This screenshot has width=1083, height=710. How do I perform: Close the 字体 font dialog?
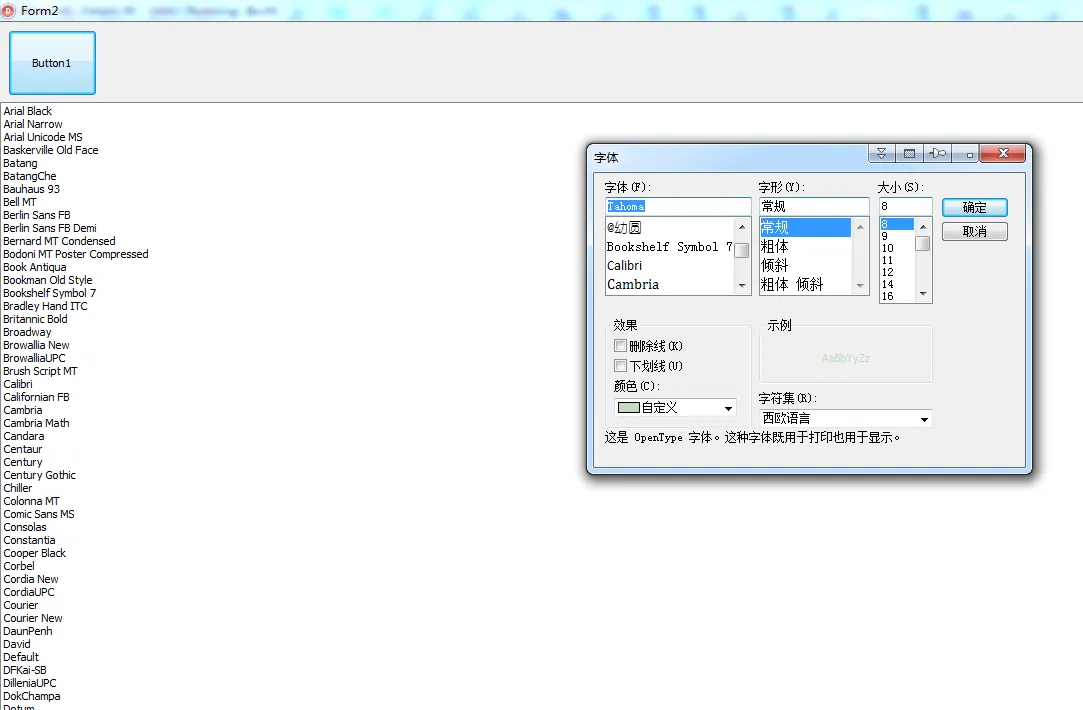(x=1003, y=153)
